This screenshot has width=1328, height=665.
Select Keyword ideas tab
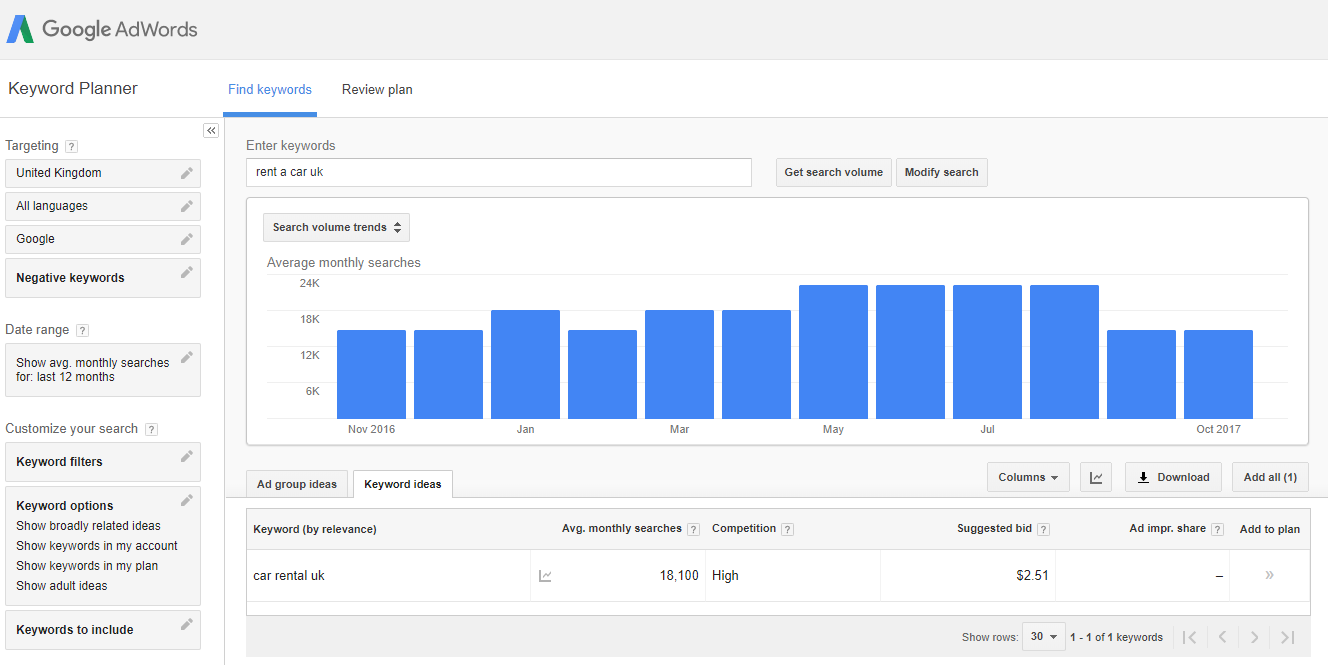pyautogui.click(x=403, y=484)
